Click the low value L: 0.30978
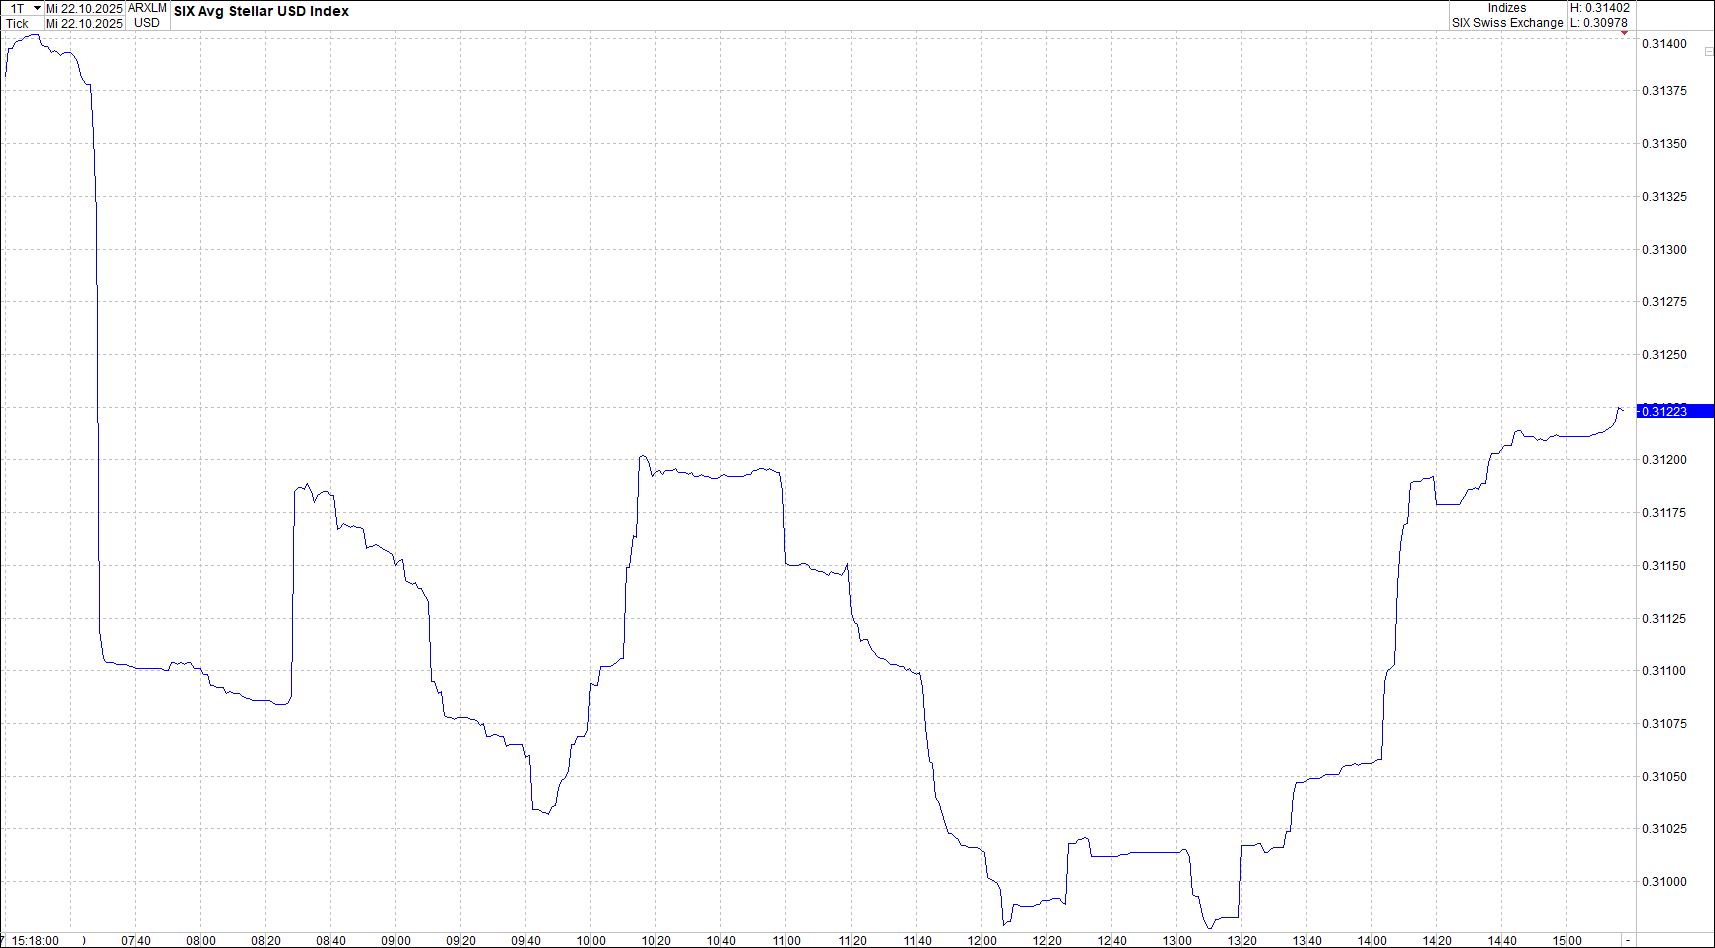Image resolution: width=1715 pixels, height=948 pixels. coord(1599,22)
